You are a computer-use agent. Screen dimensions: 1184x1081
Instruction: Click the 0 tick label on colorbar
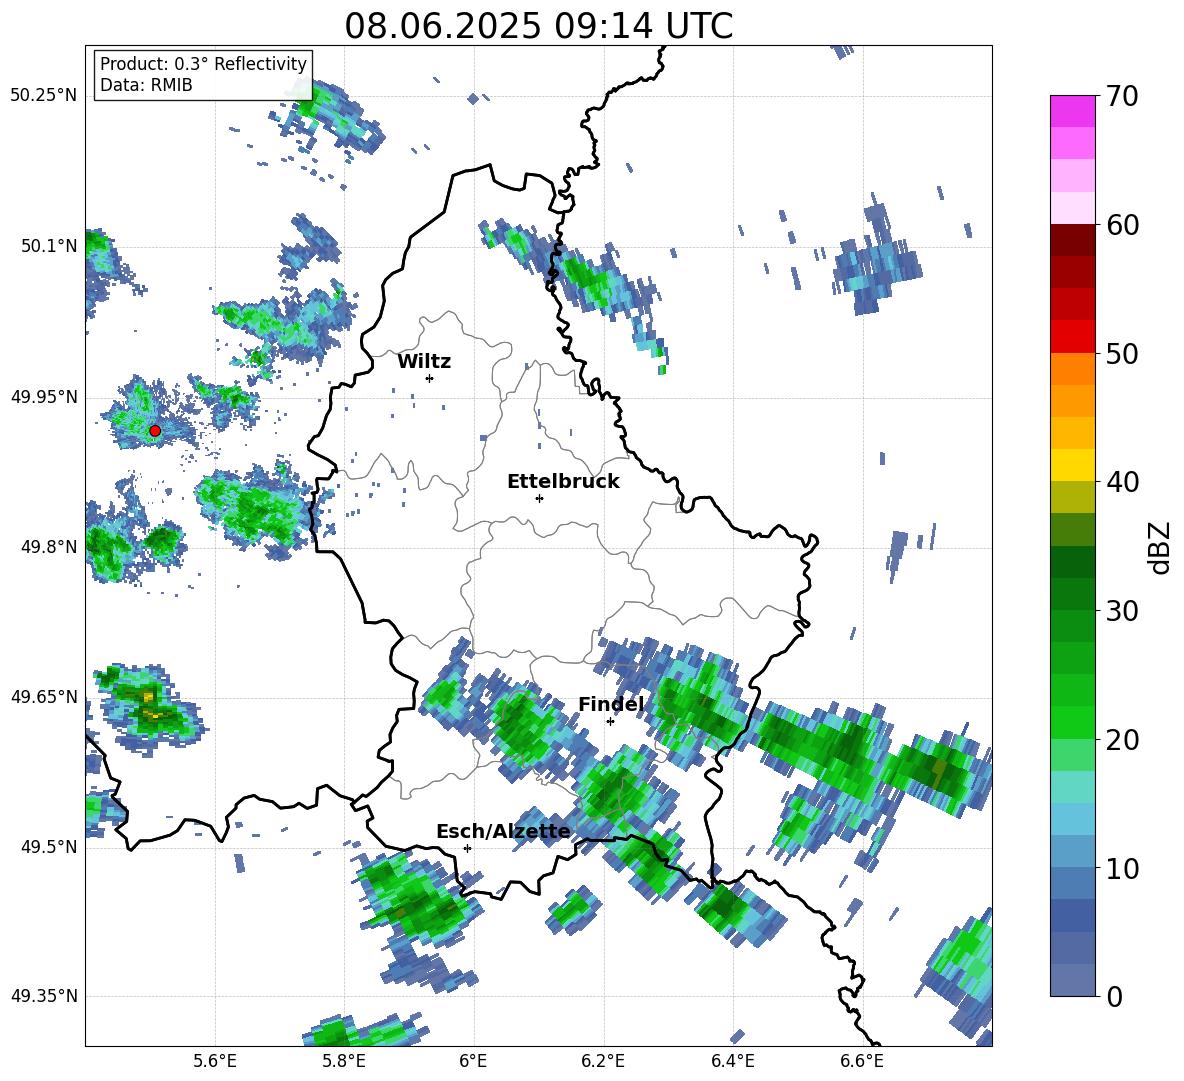pyautogui.click(x=1114, y=996)
